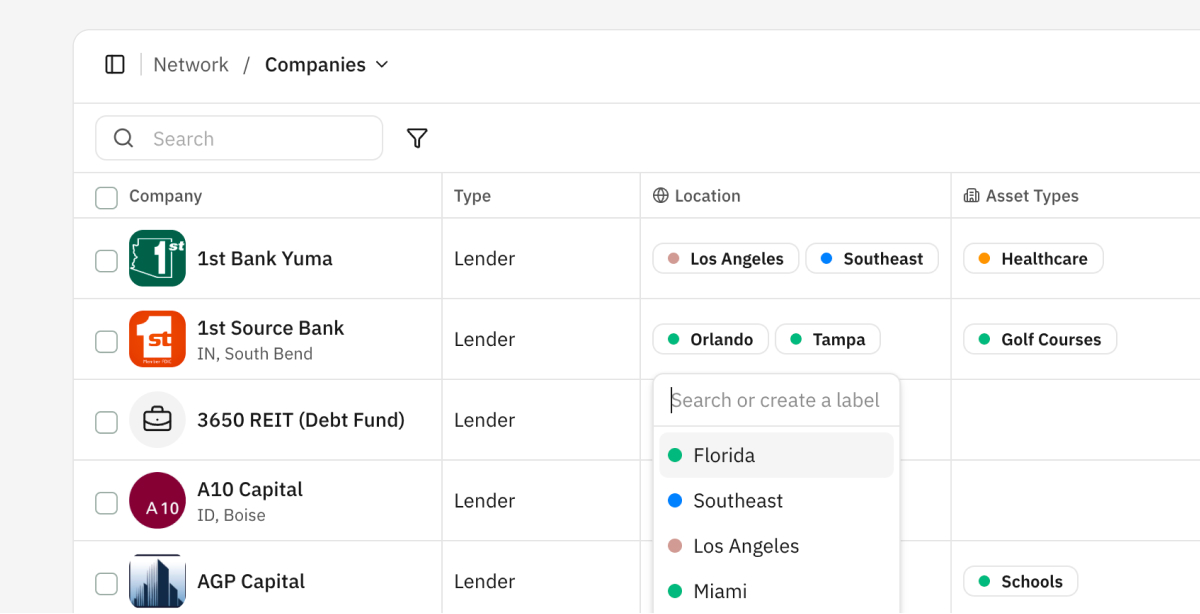Select the Southeast option in label list

coord(738,501)
